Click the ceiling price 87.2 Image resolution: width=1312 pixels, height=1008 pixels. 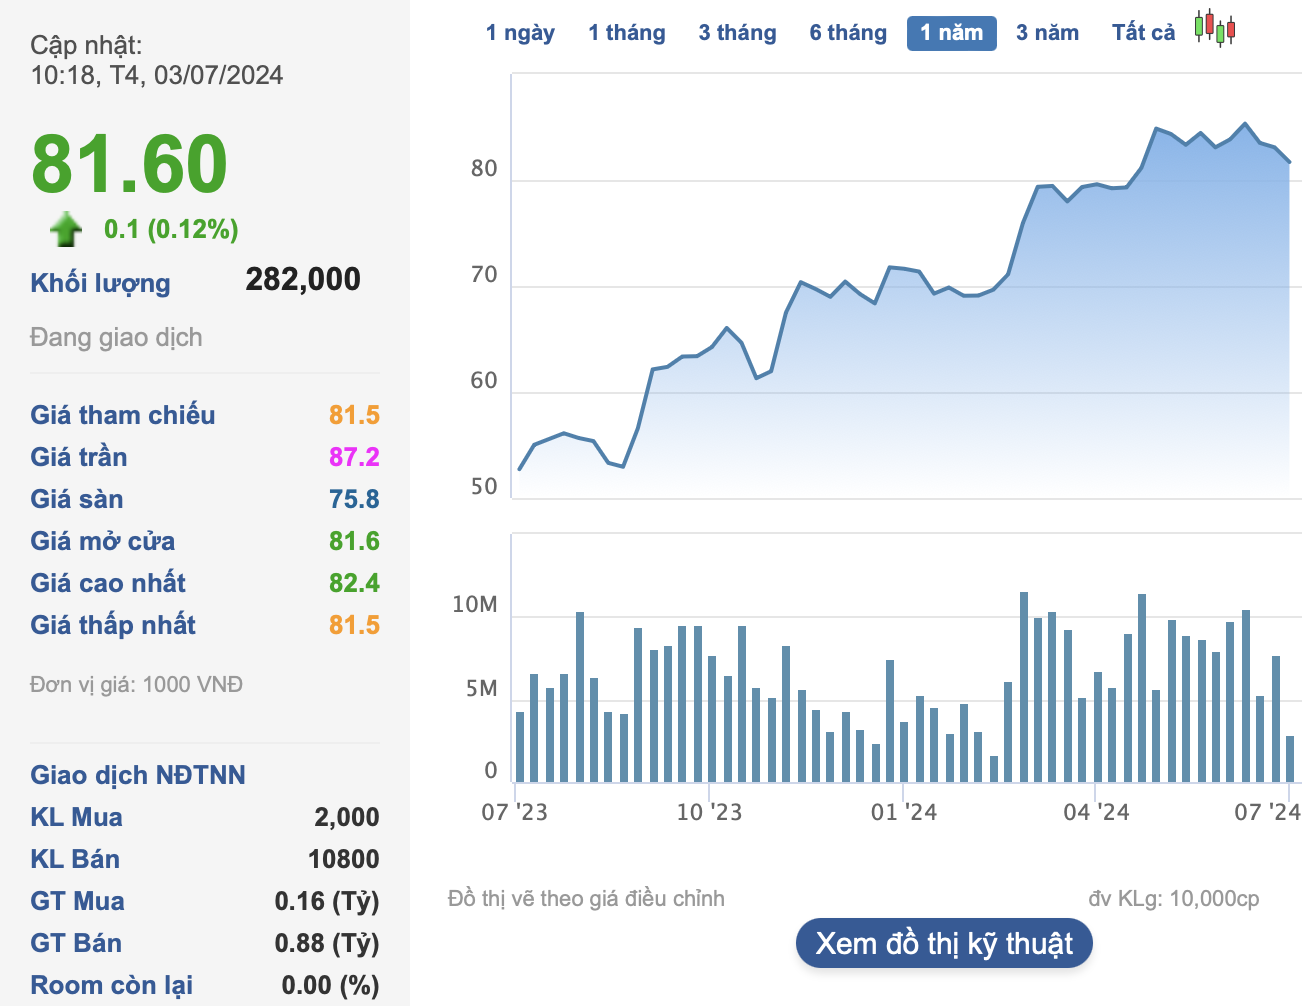pyautogui.click(x=354, y=457)
